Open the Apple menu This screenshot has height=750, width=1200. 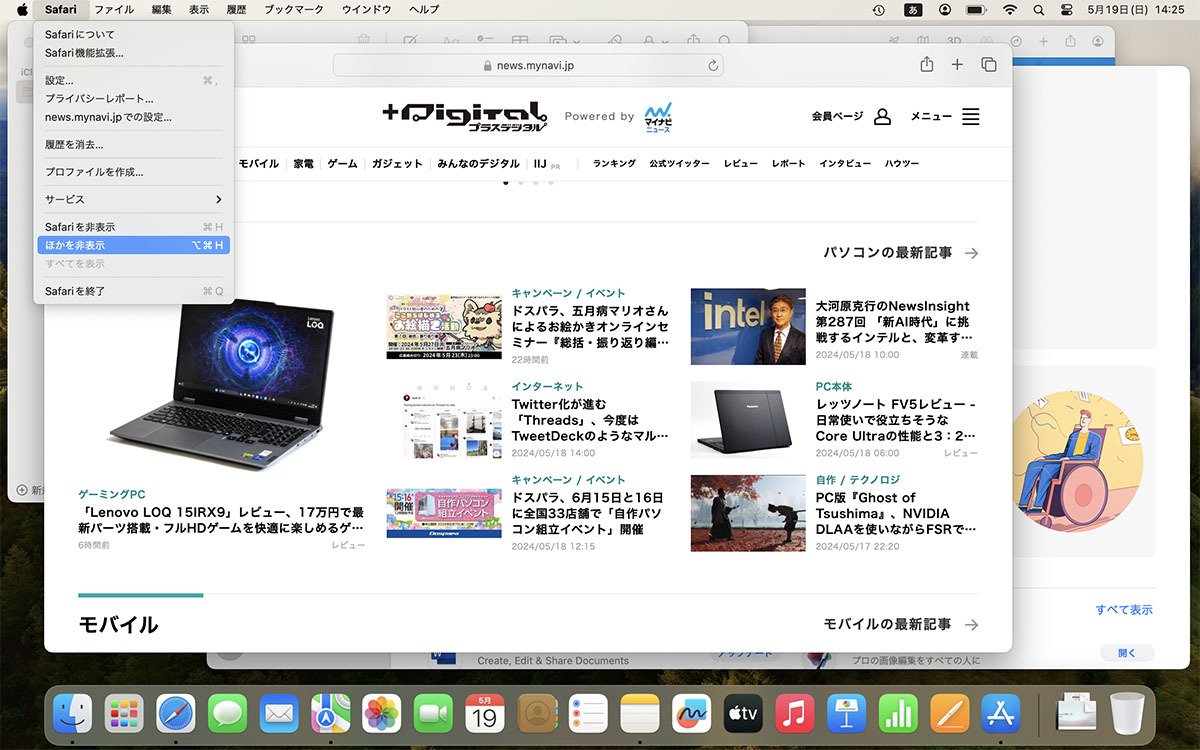point(21,10)
